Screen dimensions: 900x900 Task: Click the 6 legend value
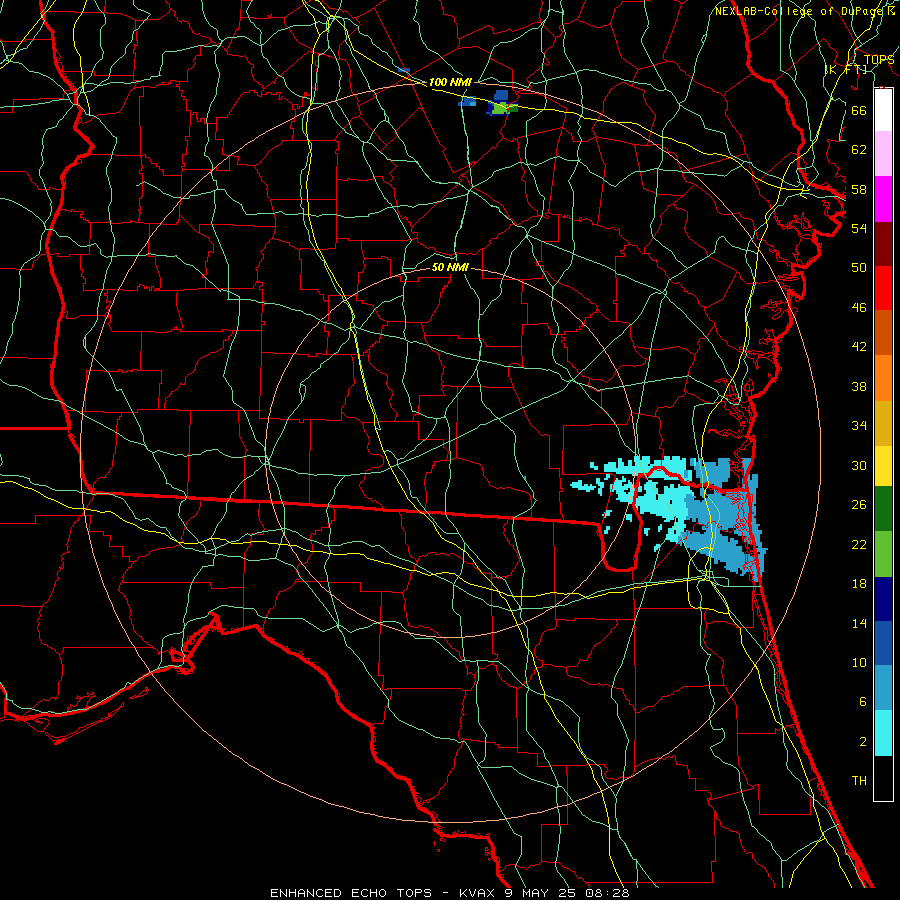point(862,701)
